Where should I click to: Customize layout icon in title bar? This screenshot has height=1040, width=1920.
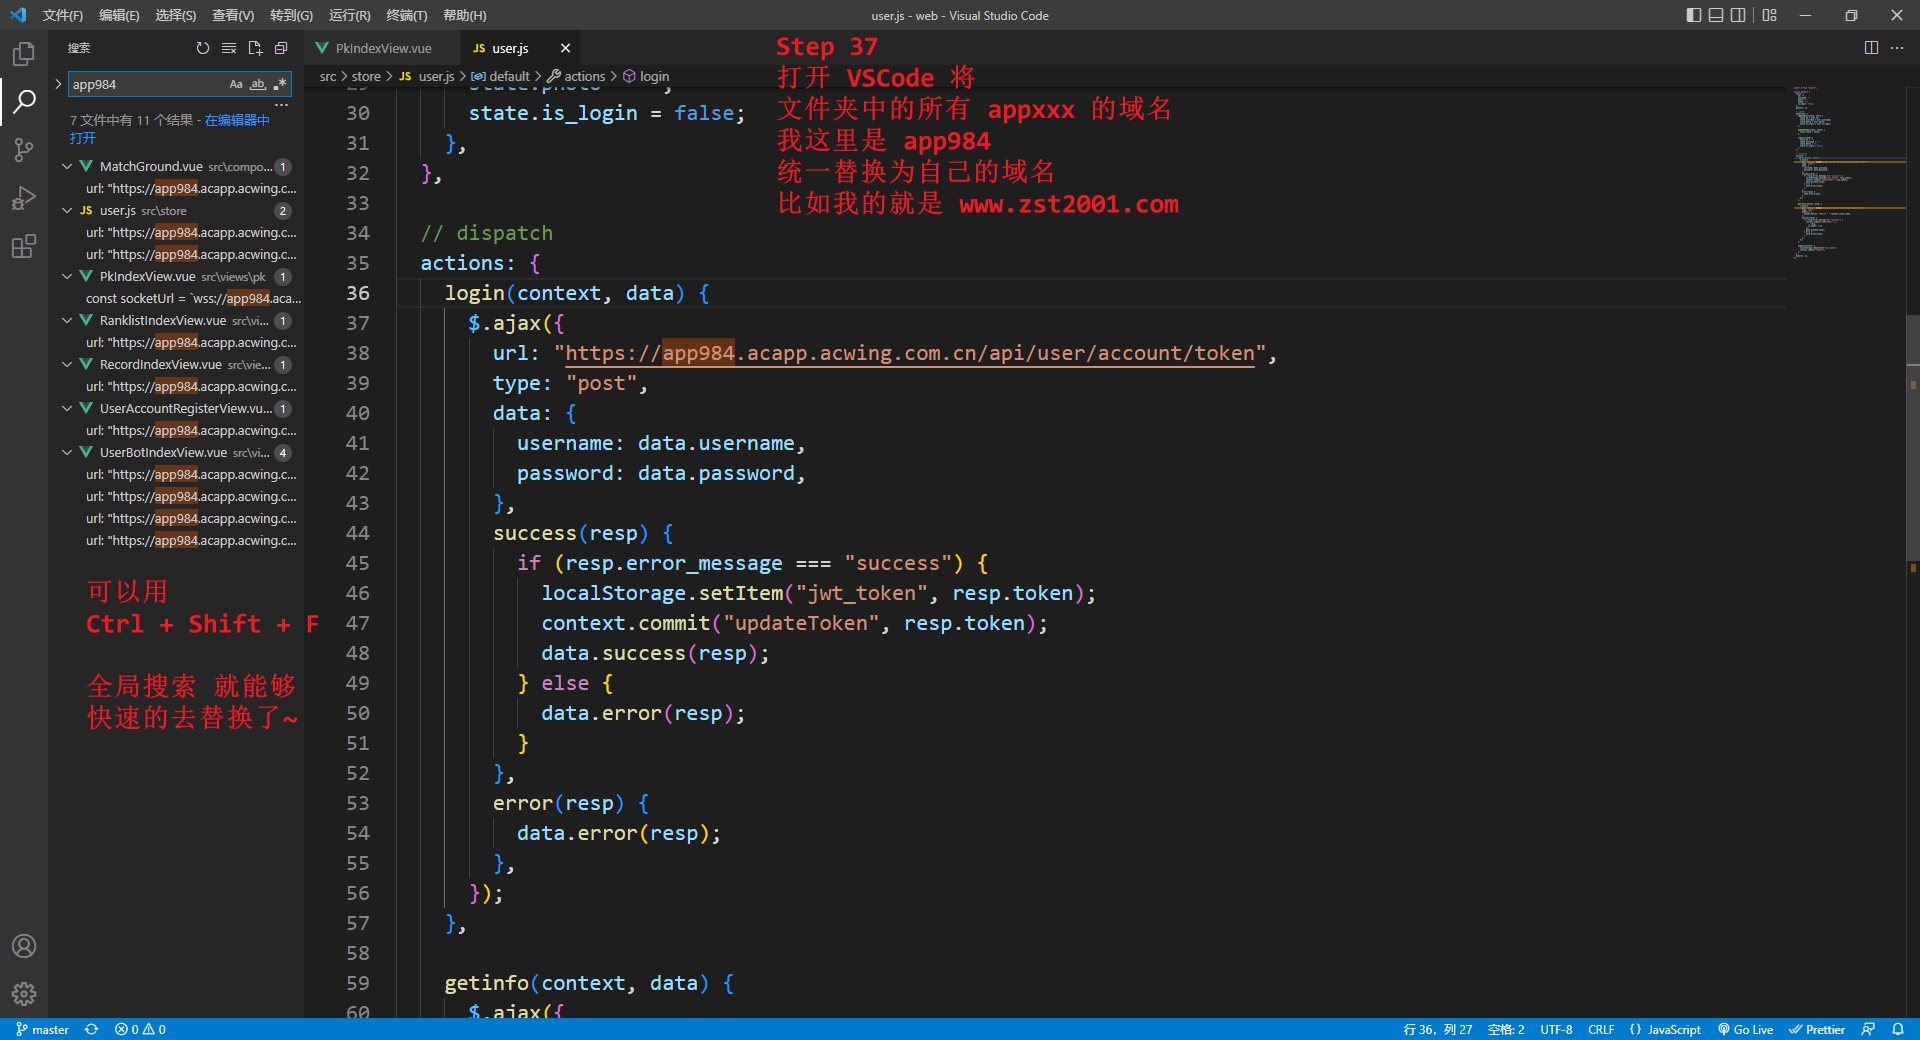tap(1770, 15)
